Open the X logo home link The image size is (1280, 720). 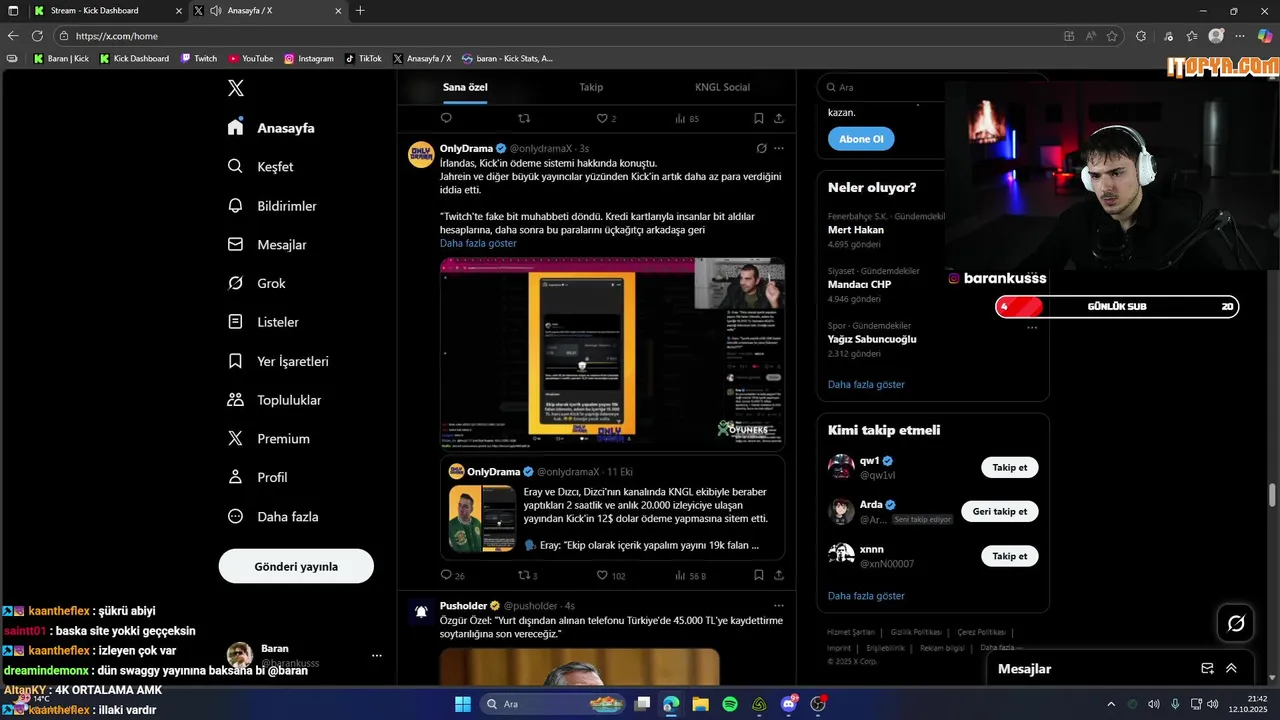click(x=236, y=88)
